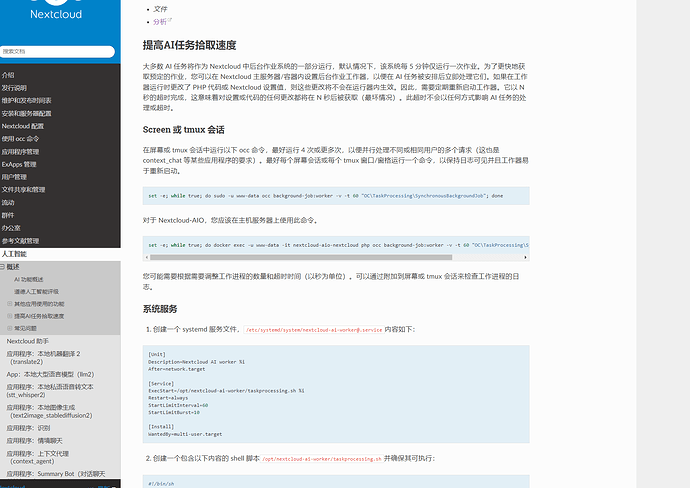Screen dimensions: 690x488
Task: Open 用户管理 from the sidebar menu
Action: pyautogui.click(x=15, y=176)
